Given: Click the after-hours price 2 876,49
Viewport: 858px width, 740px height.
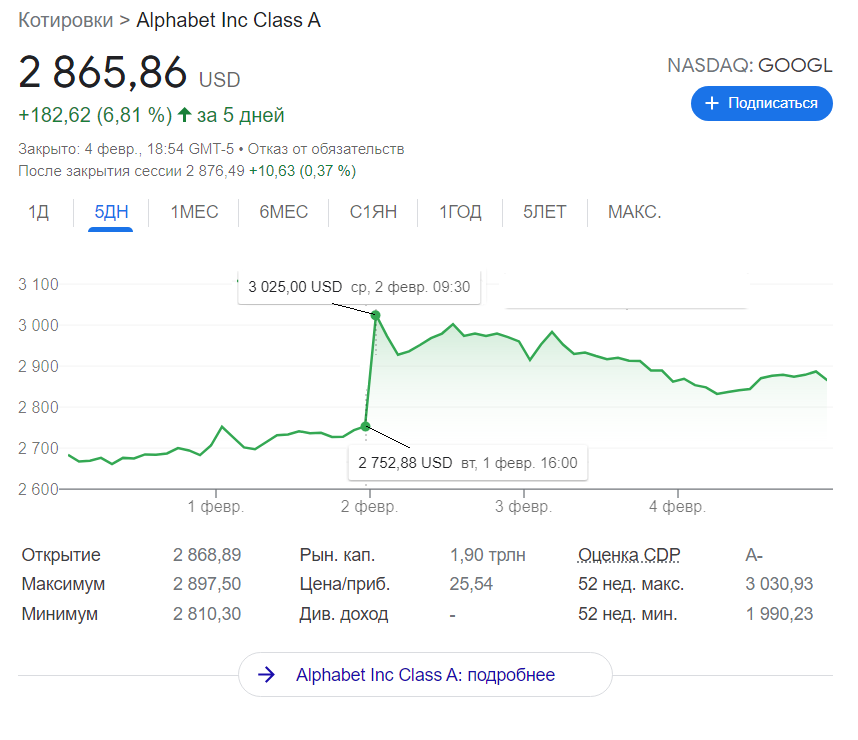Looking at the screenshot, I should click(x=215, y=171).
